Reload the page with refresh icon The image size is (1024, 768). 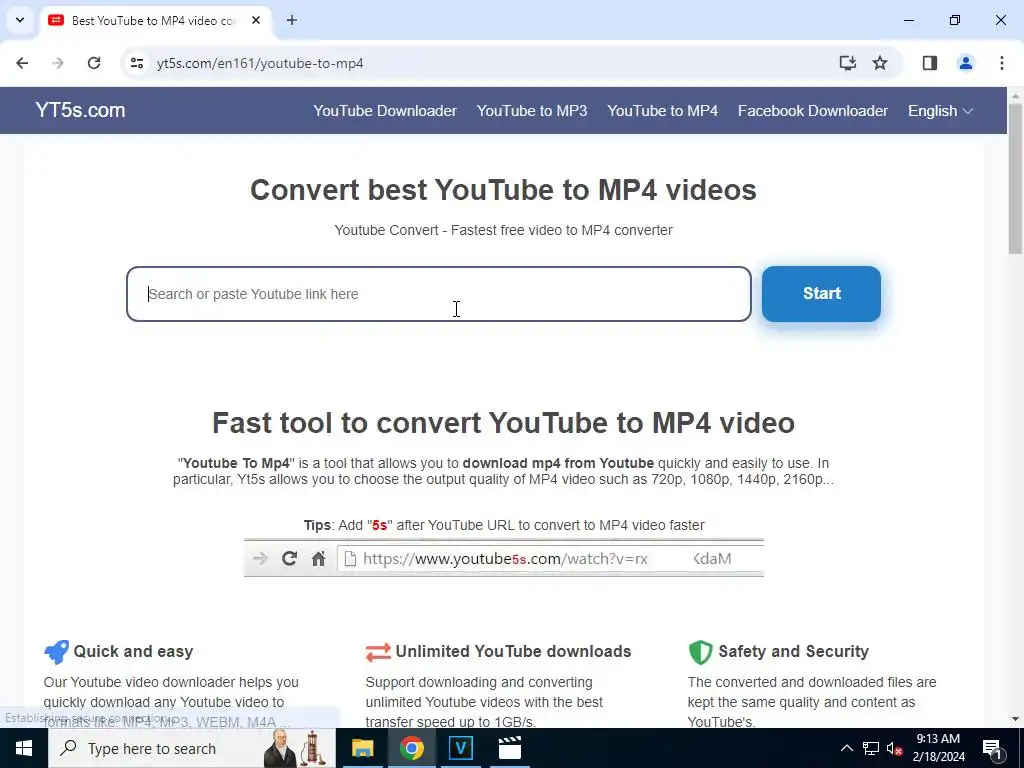click(x=94, y=63)
